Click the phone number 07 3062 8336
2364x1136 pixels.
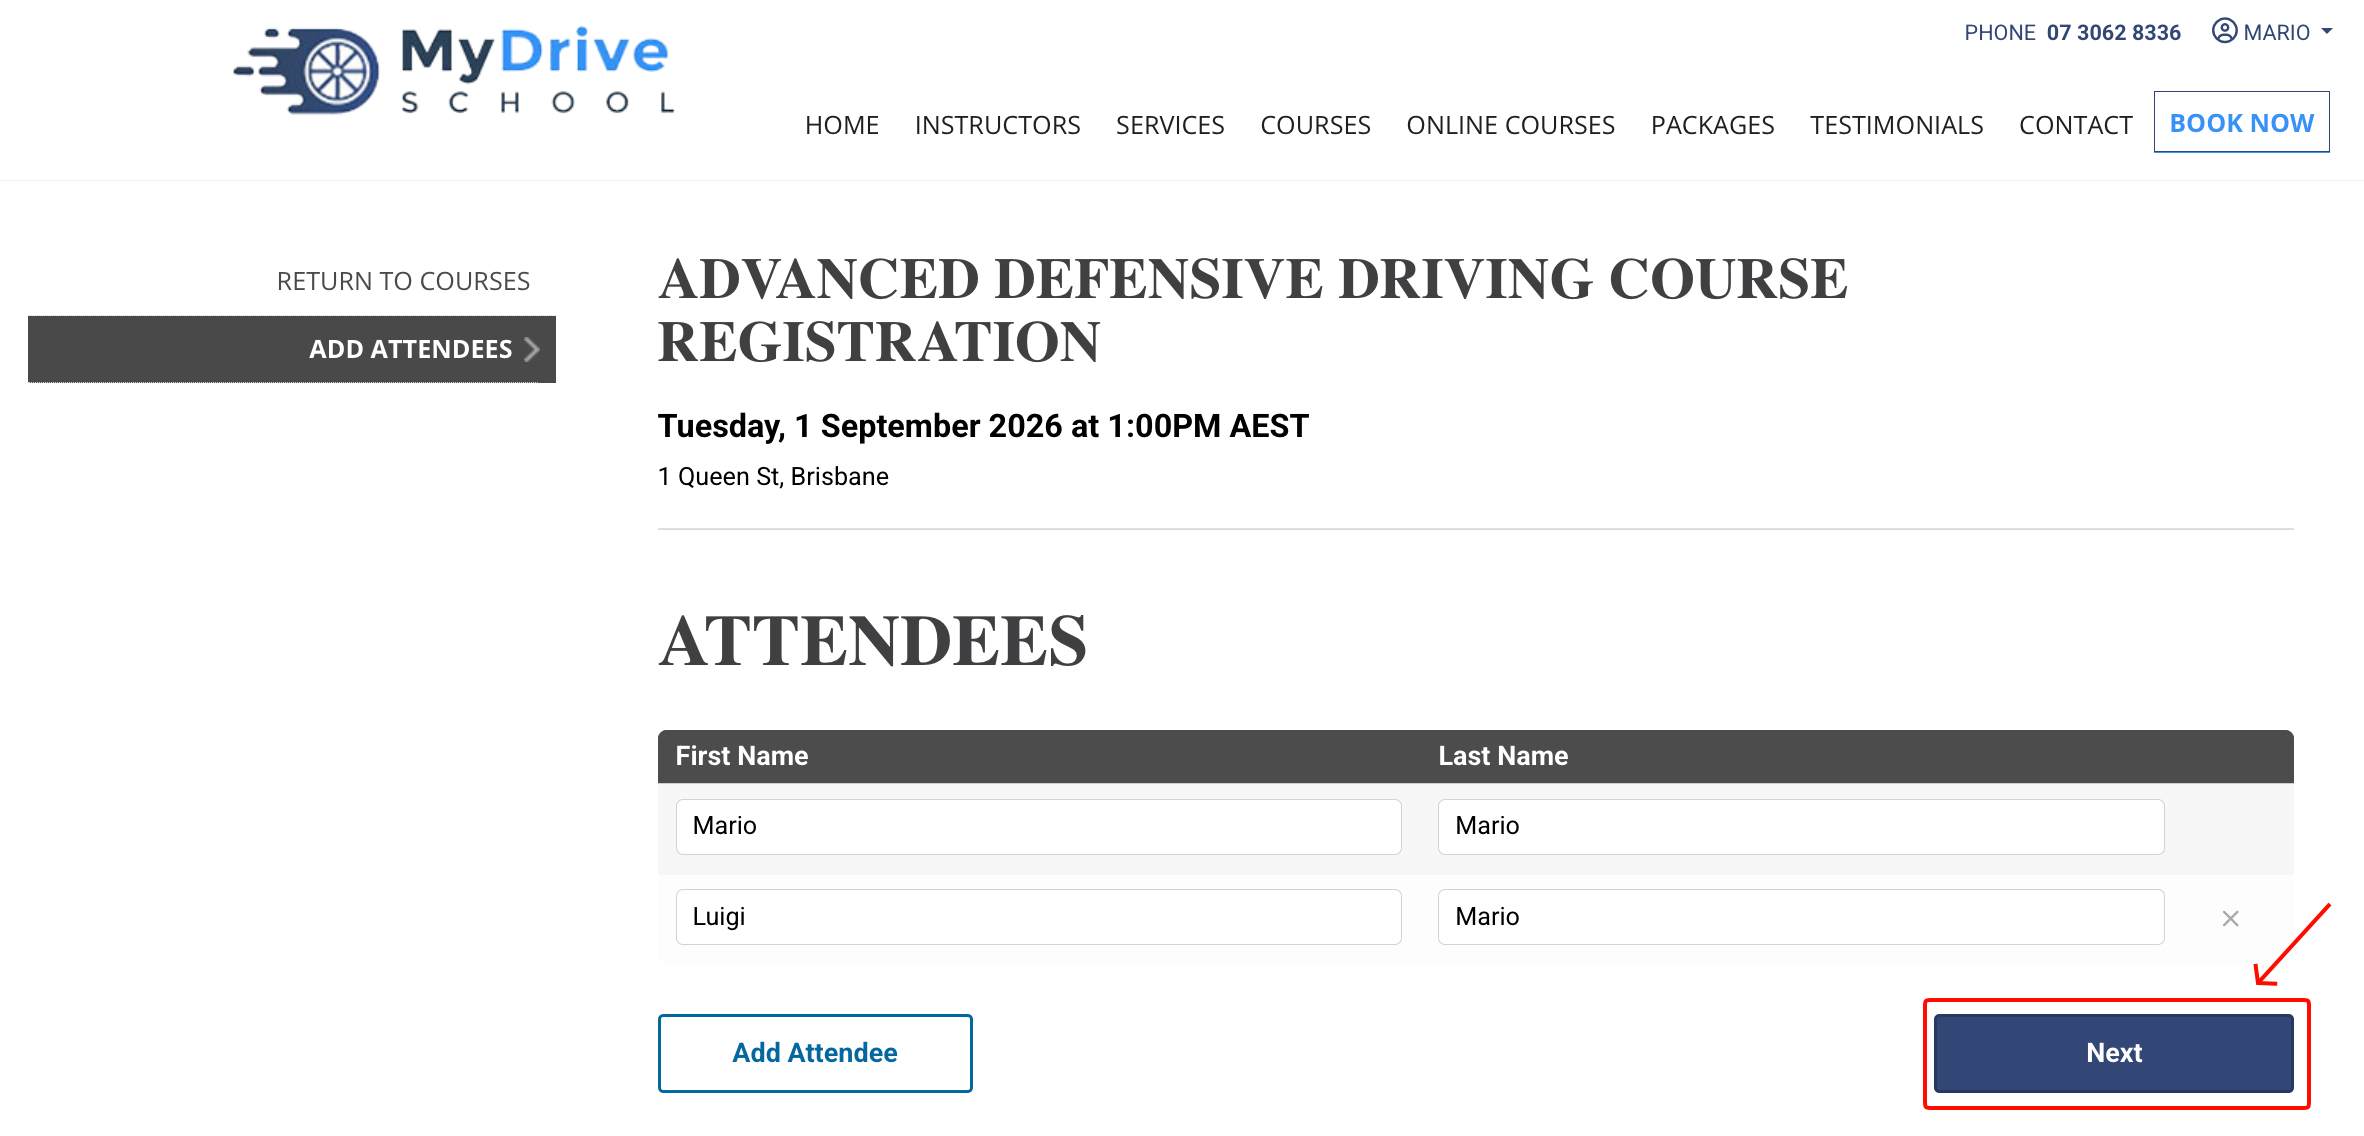pos(2113,32)
